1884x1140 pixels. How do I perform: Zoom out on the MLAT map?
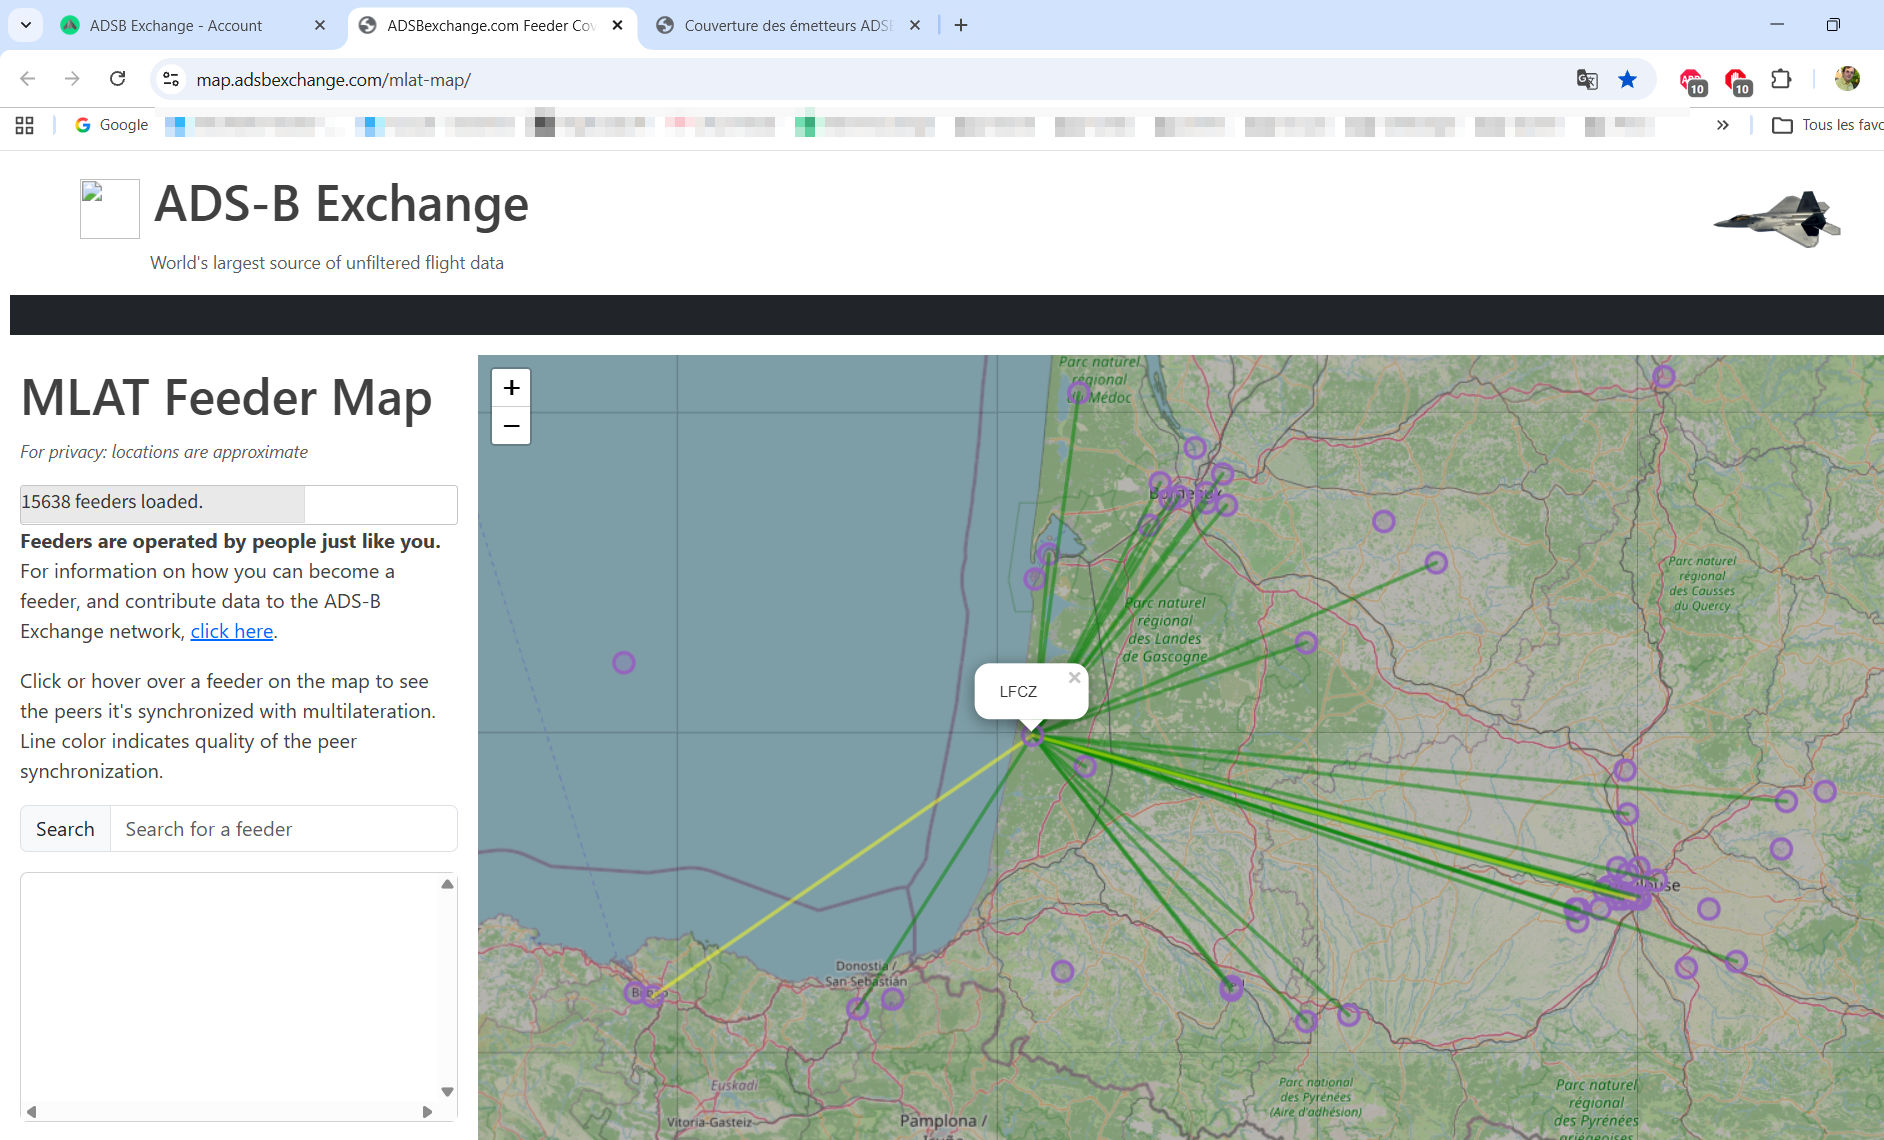(x=511, y=426)
